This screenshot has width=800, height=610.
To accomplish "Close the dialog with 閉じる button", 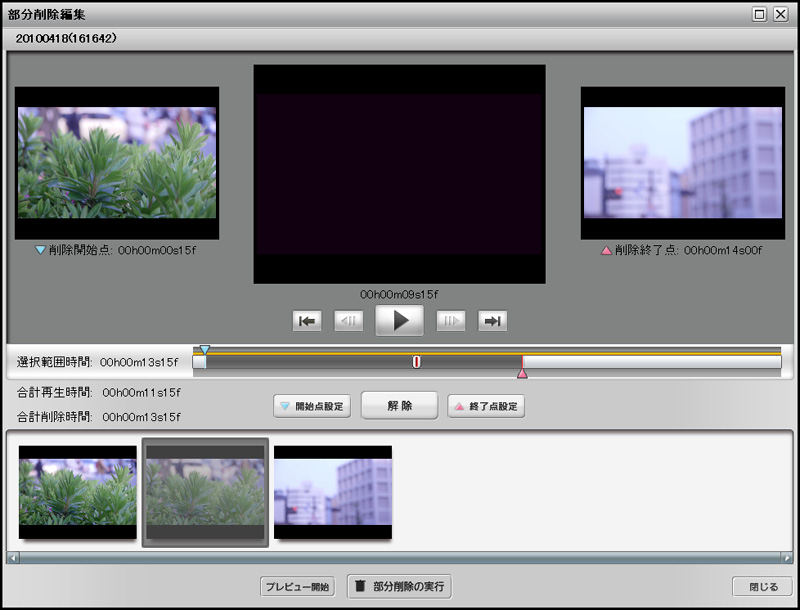I will [x=762, y=586].
